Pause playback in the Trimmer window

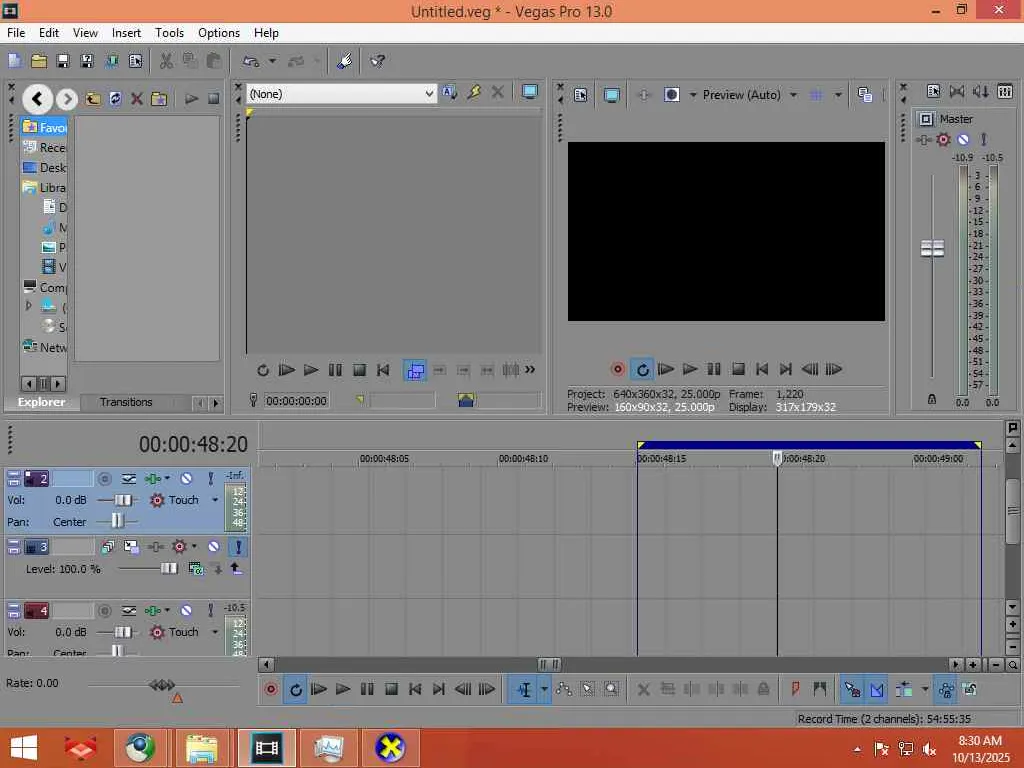335,370
